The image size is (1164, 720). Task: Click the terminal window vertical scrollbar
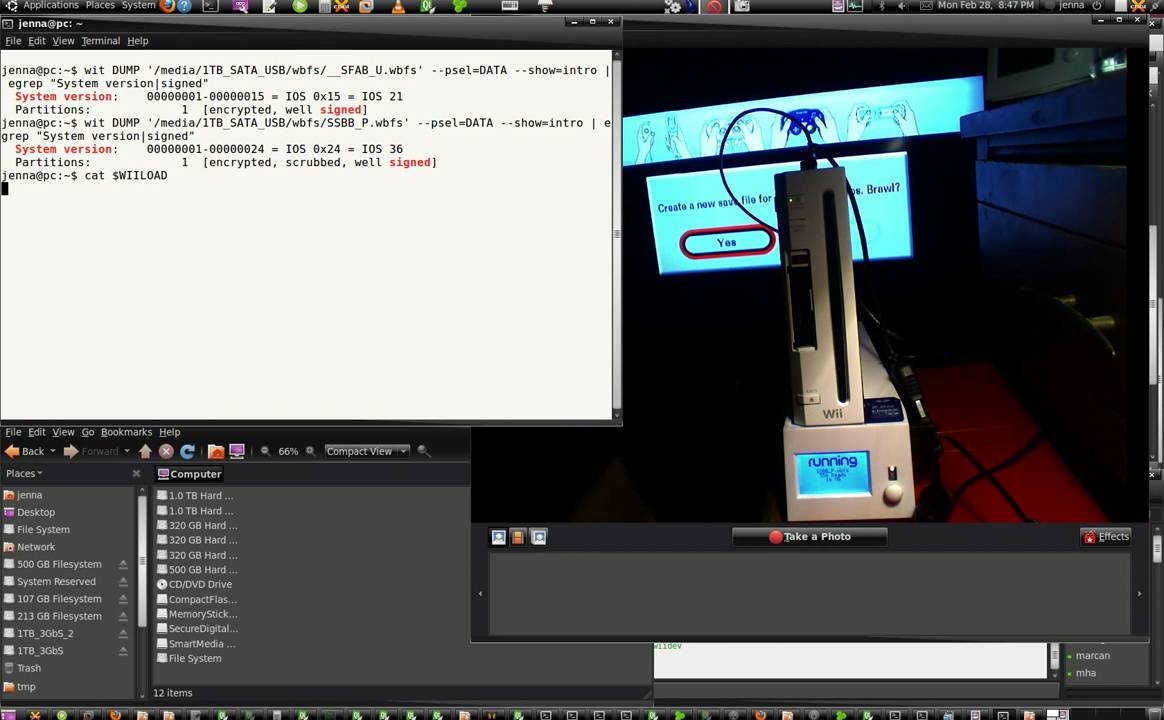point(616,234)
